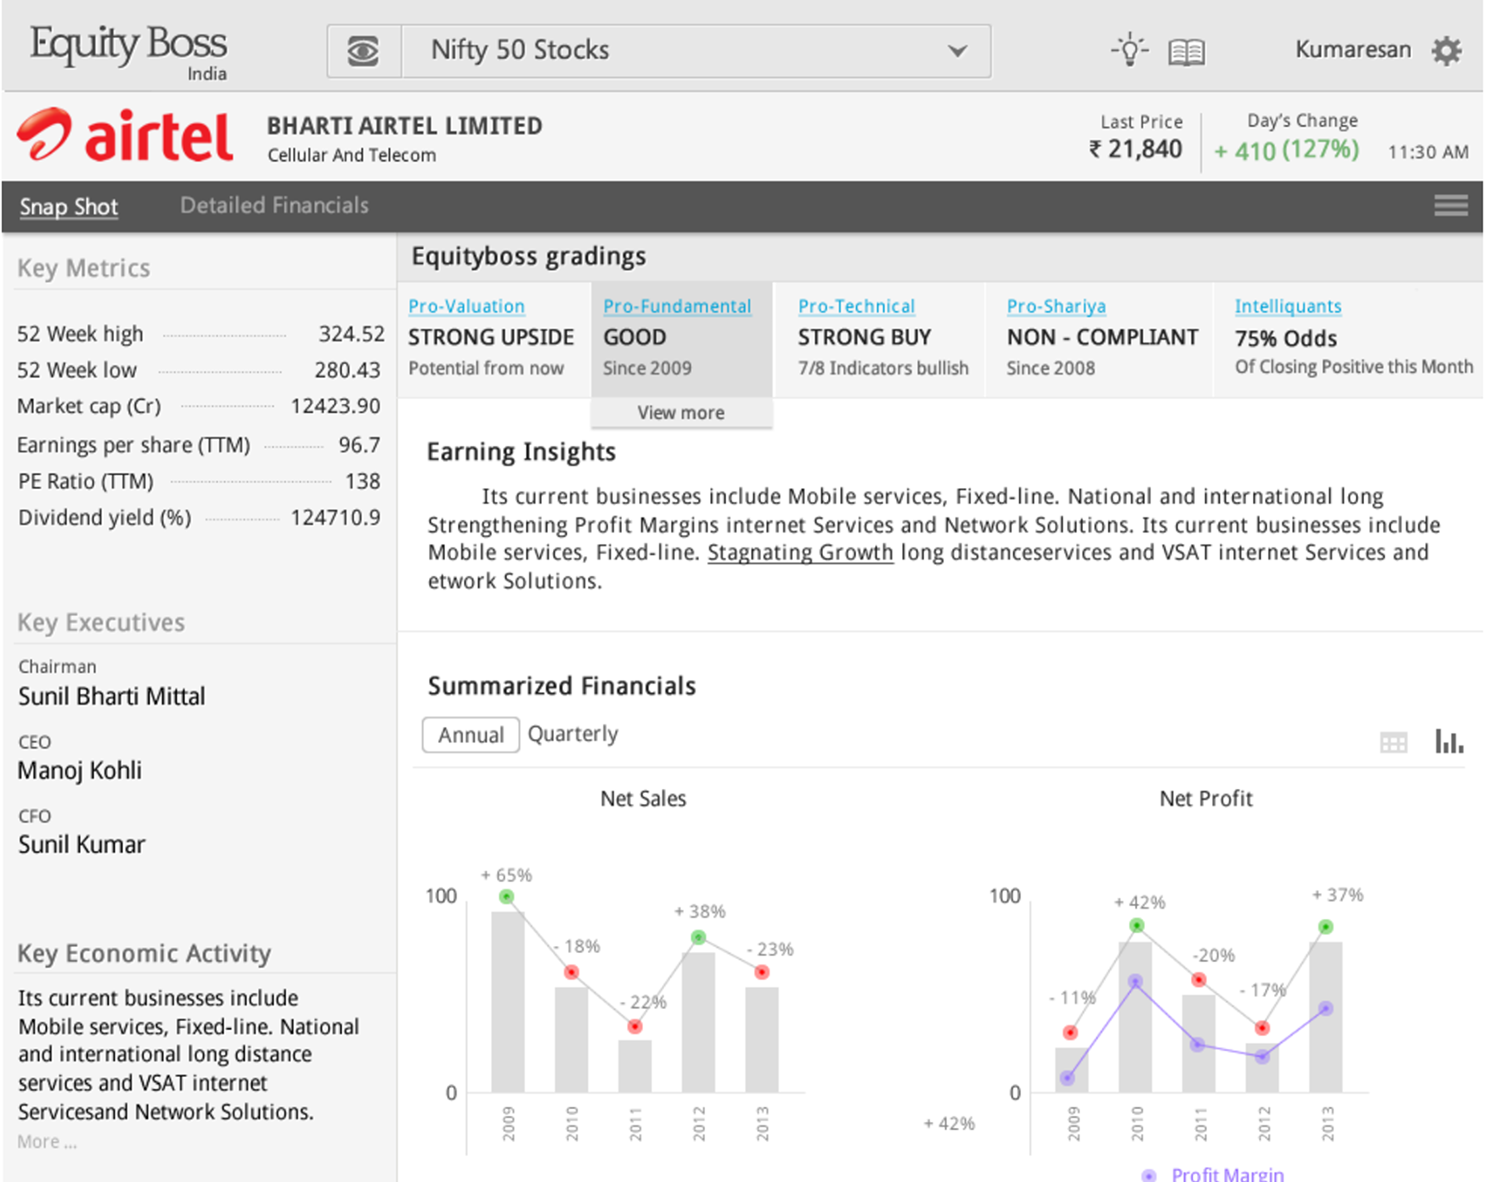Click the 2010 Profit Margin purple point
The width and height of the screenshot is (1487, 1182).
pyautogui.click(x=1135, y=982)
